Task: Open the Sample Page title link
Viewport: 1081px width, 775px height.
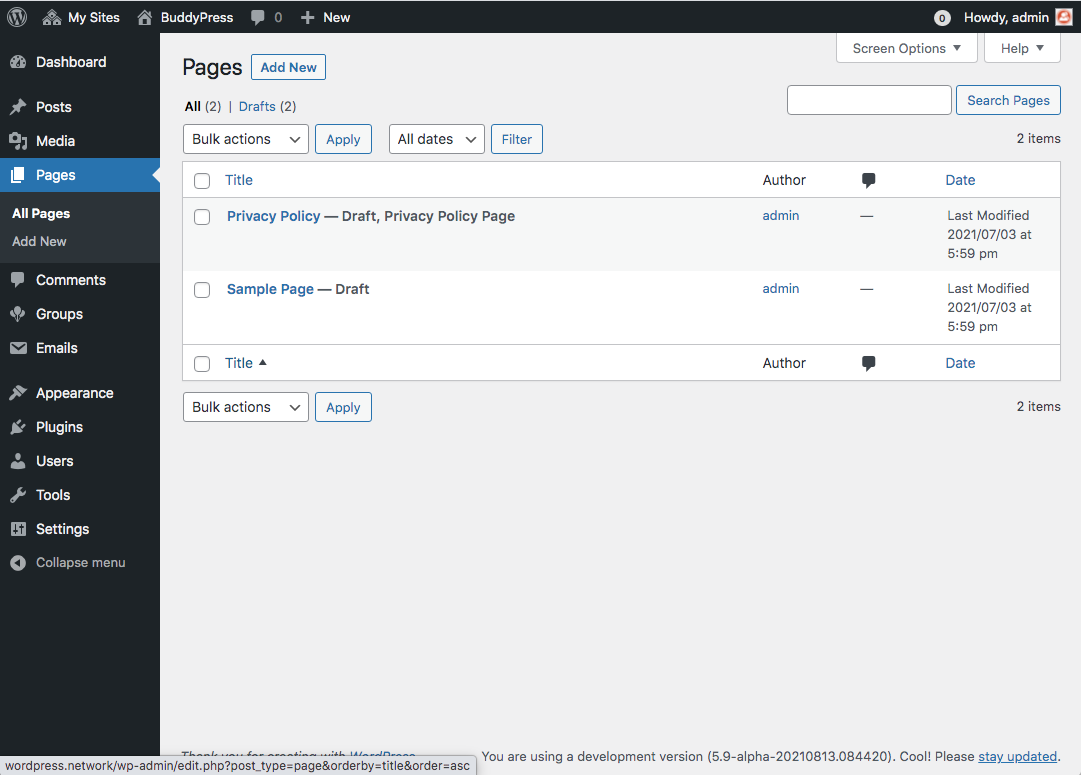Action: pyautogui.click(x=270, y=289)
